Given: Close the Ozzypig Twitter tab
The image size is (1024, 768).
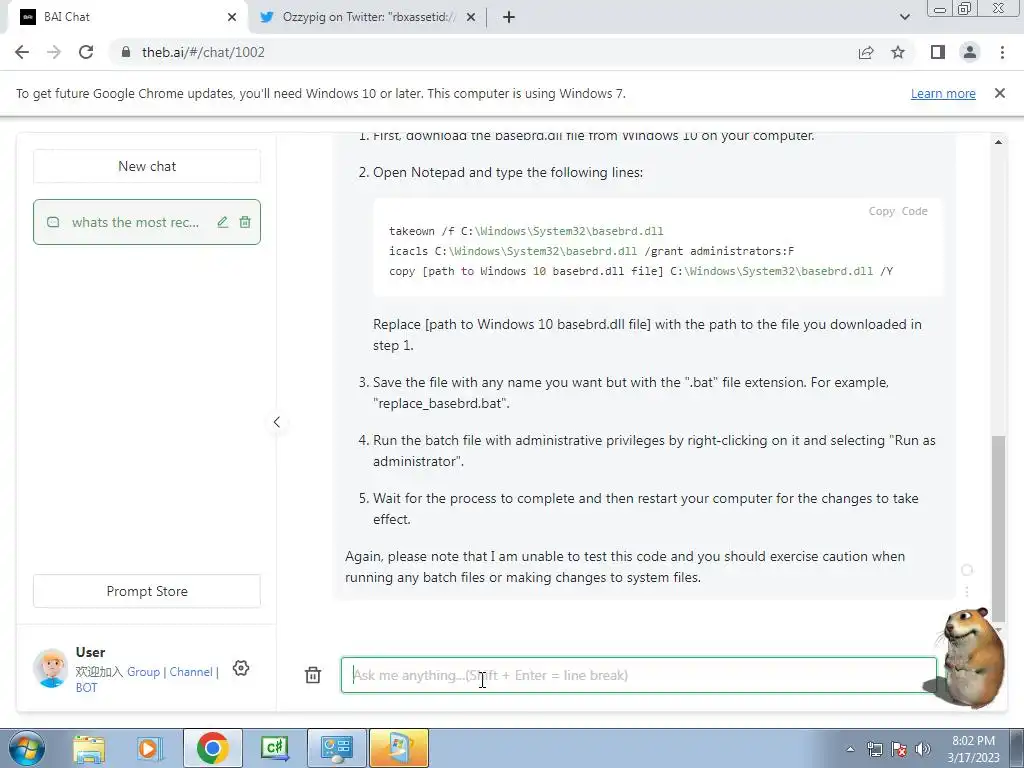Looking at the screenshot, I should pos(471,17).
